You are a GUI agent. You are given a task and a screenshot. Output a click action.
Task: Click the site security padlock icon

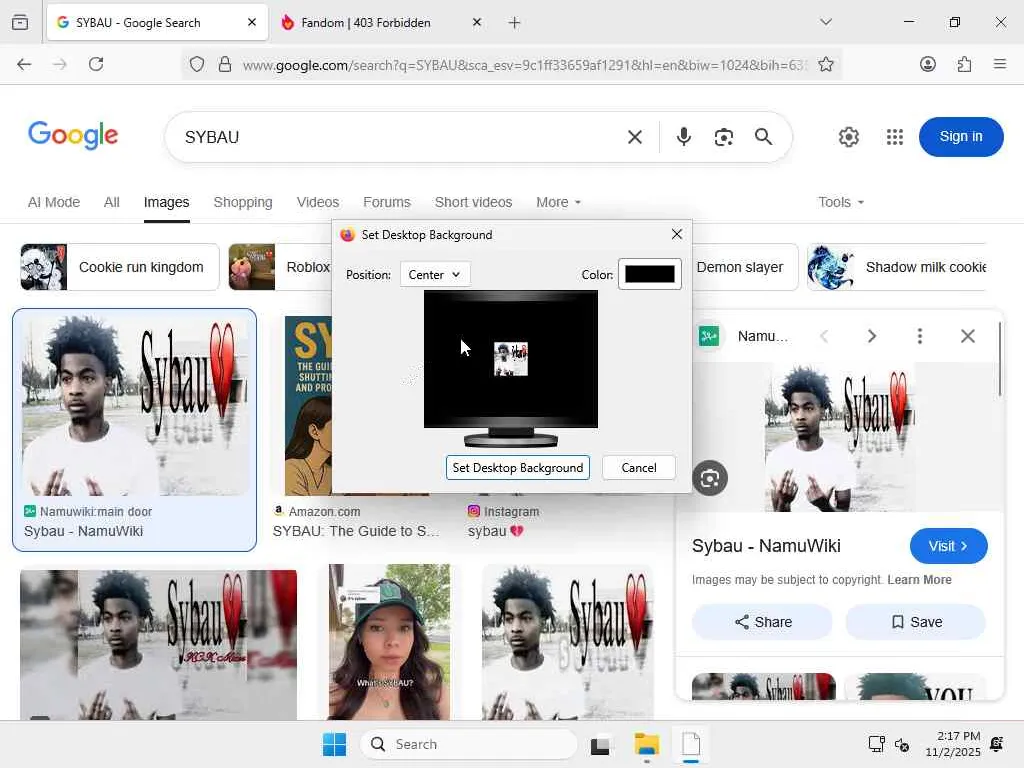tap(225, 64)
